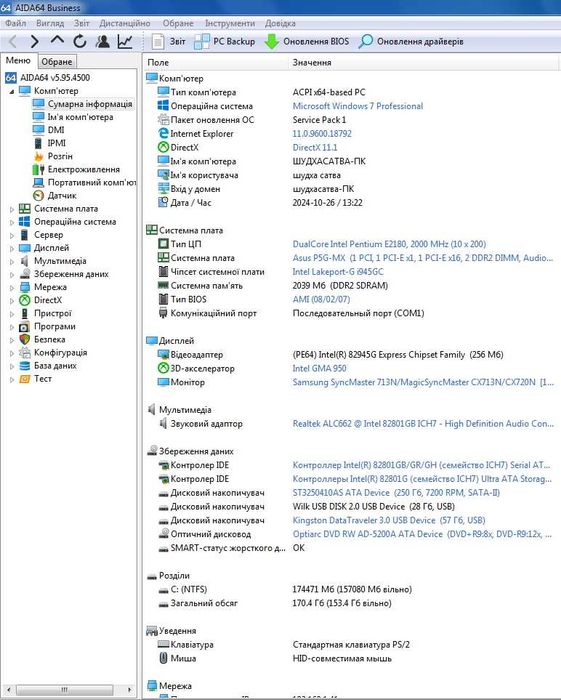Click the Безпека shield icon

click(x=25, y=340)
